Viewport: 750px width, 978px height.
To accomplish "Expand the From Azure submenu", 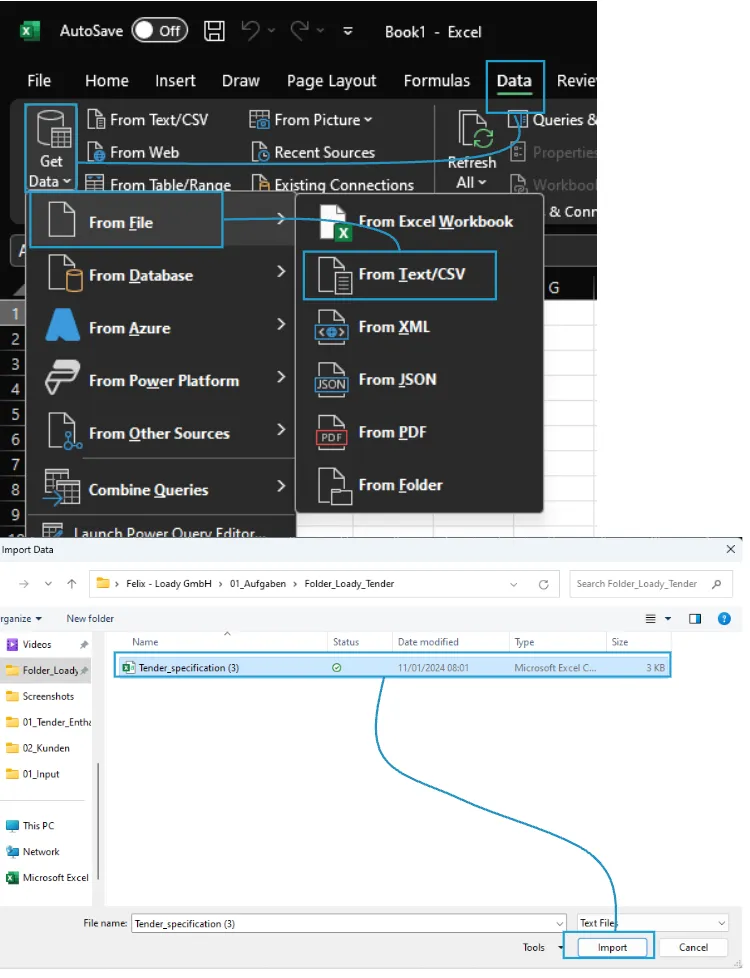I will 162,327.
